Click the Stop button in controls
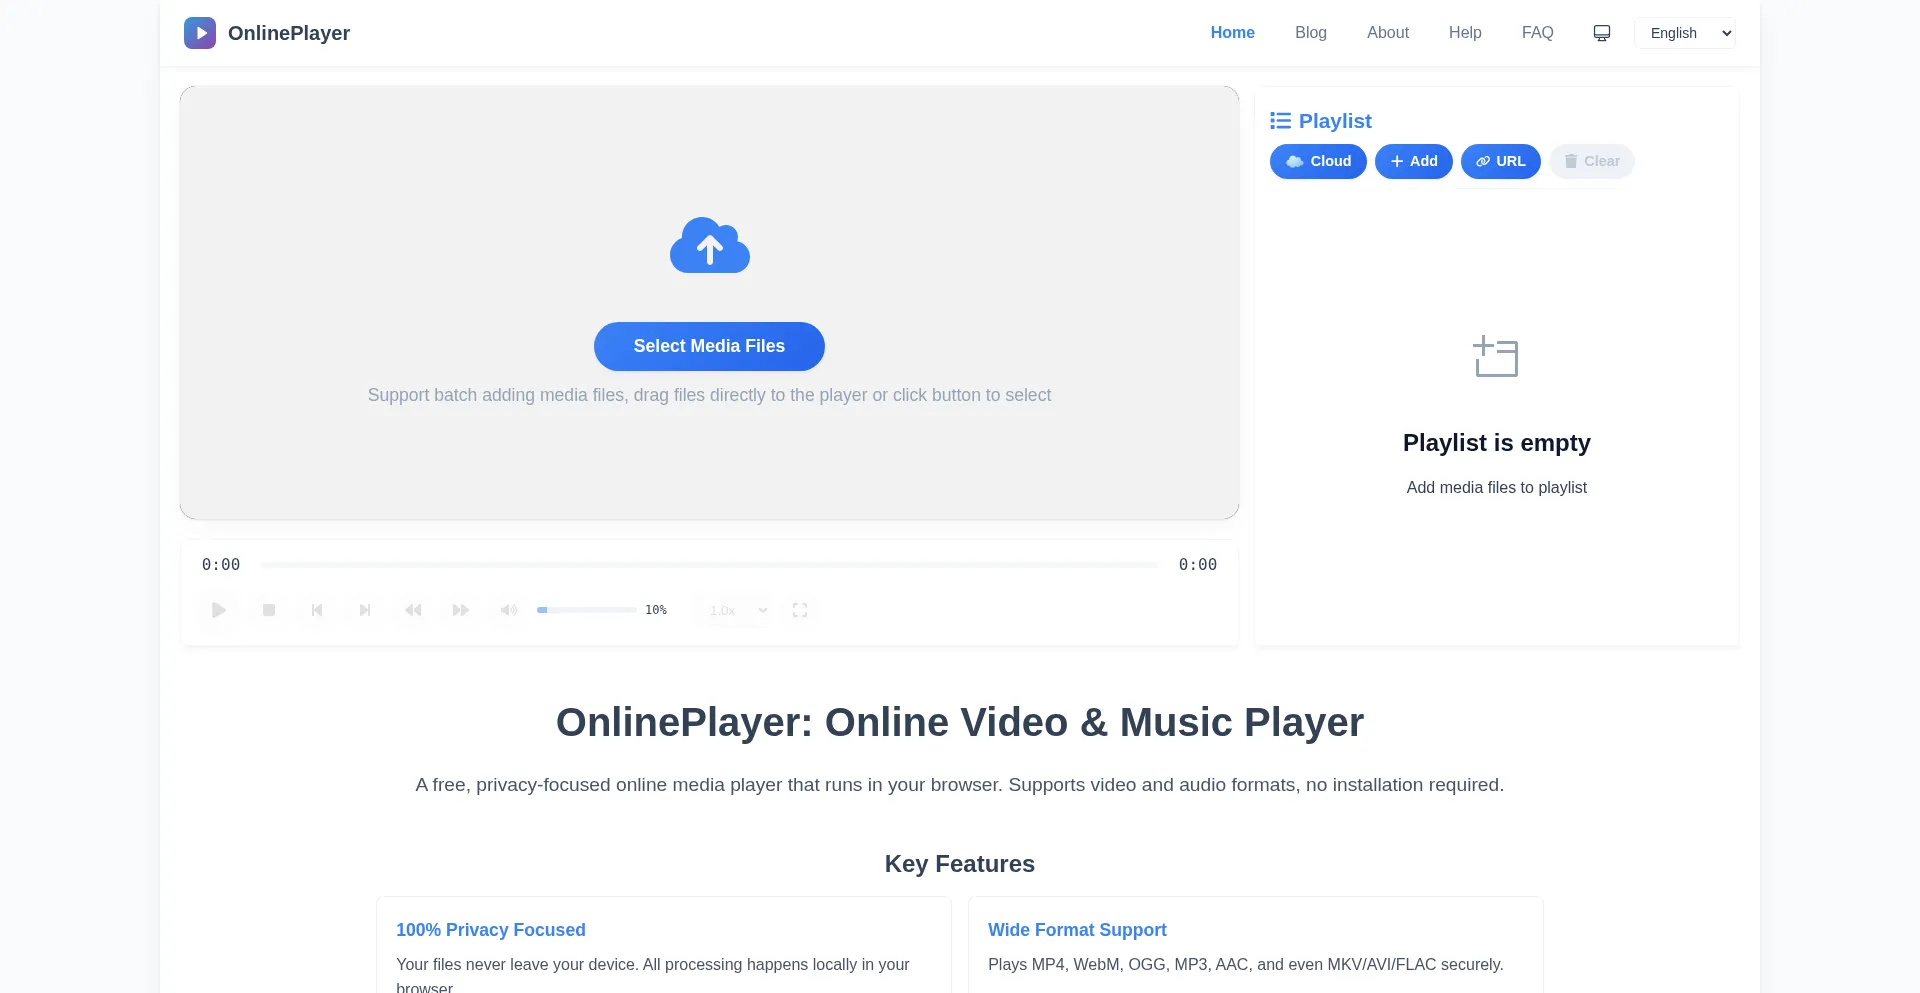1920x993 pixels. [x=269, y=610]
